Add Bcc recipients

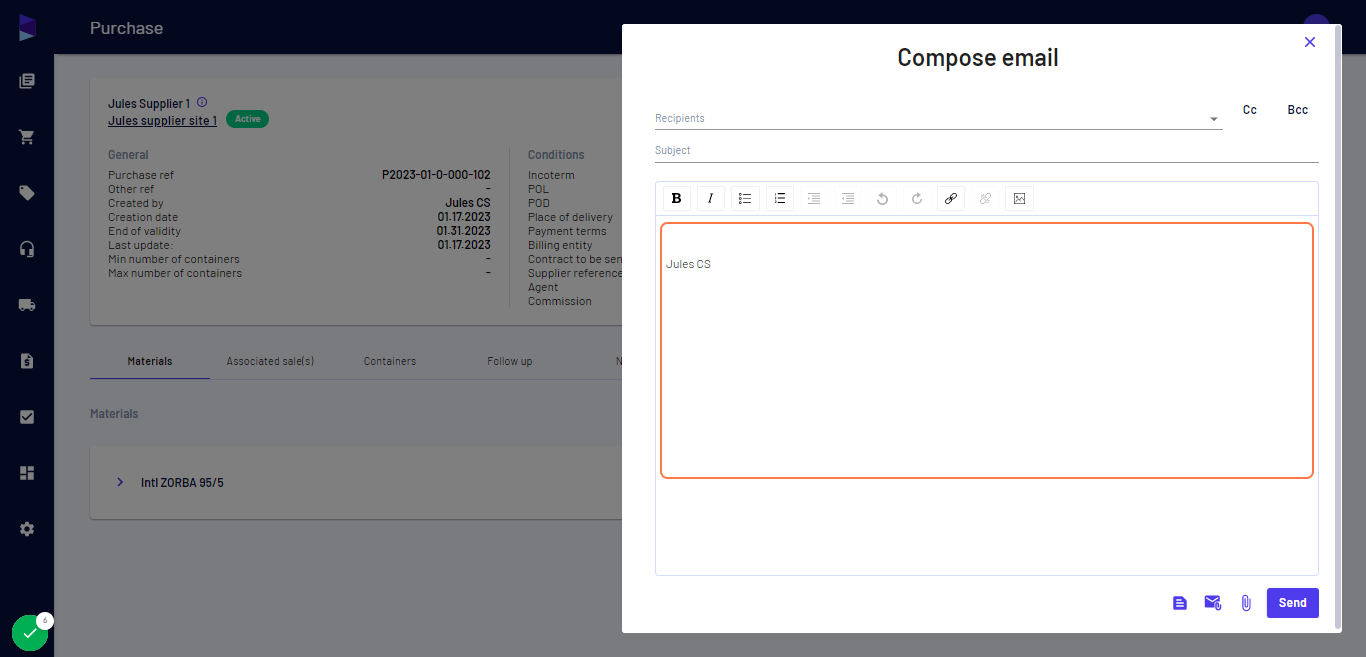click(x=1298, y=110)
